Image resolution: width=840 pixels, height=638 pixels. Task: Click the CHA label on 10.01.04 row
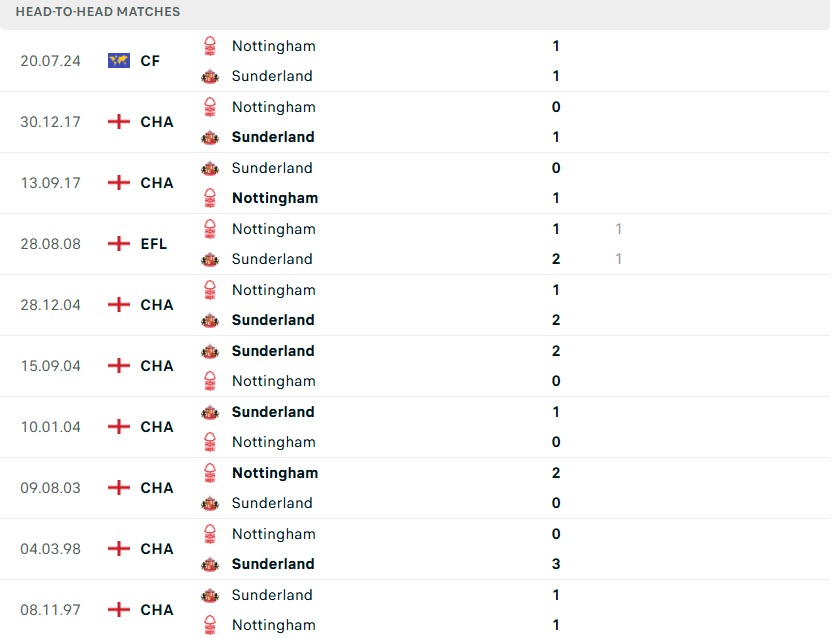157,427
